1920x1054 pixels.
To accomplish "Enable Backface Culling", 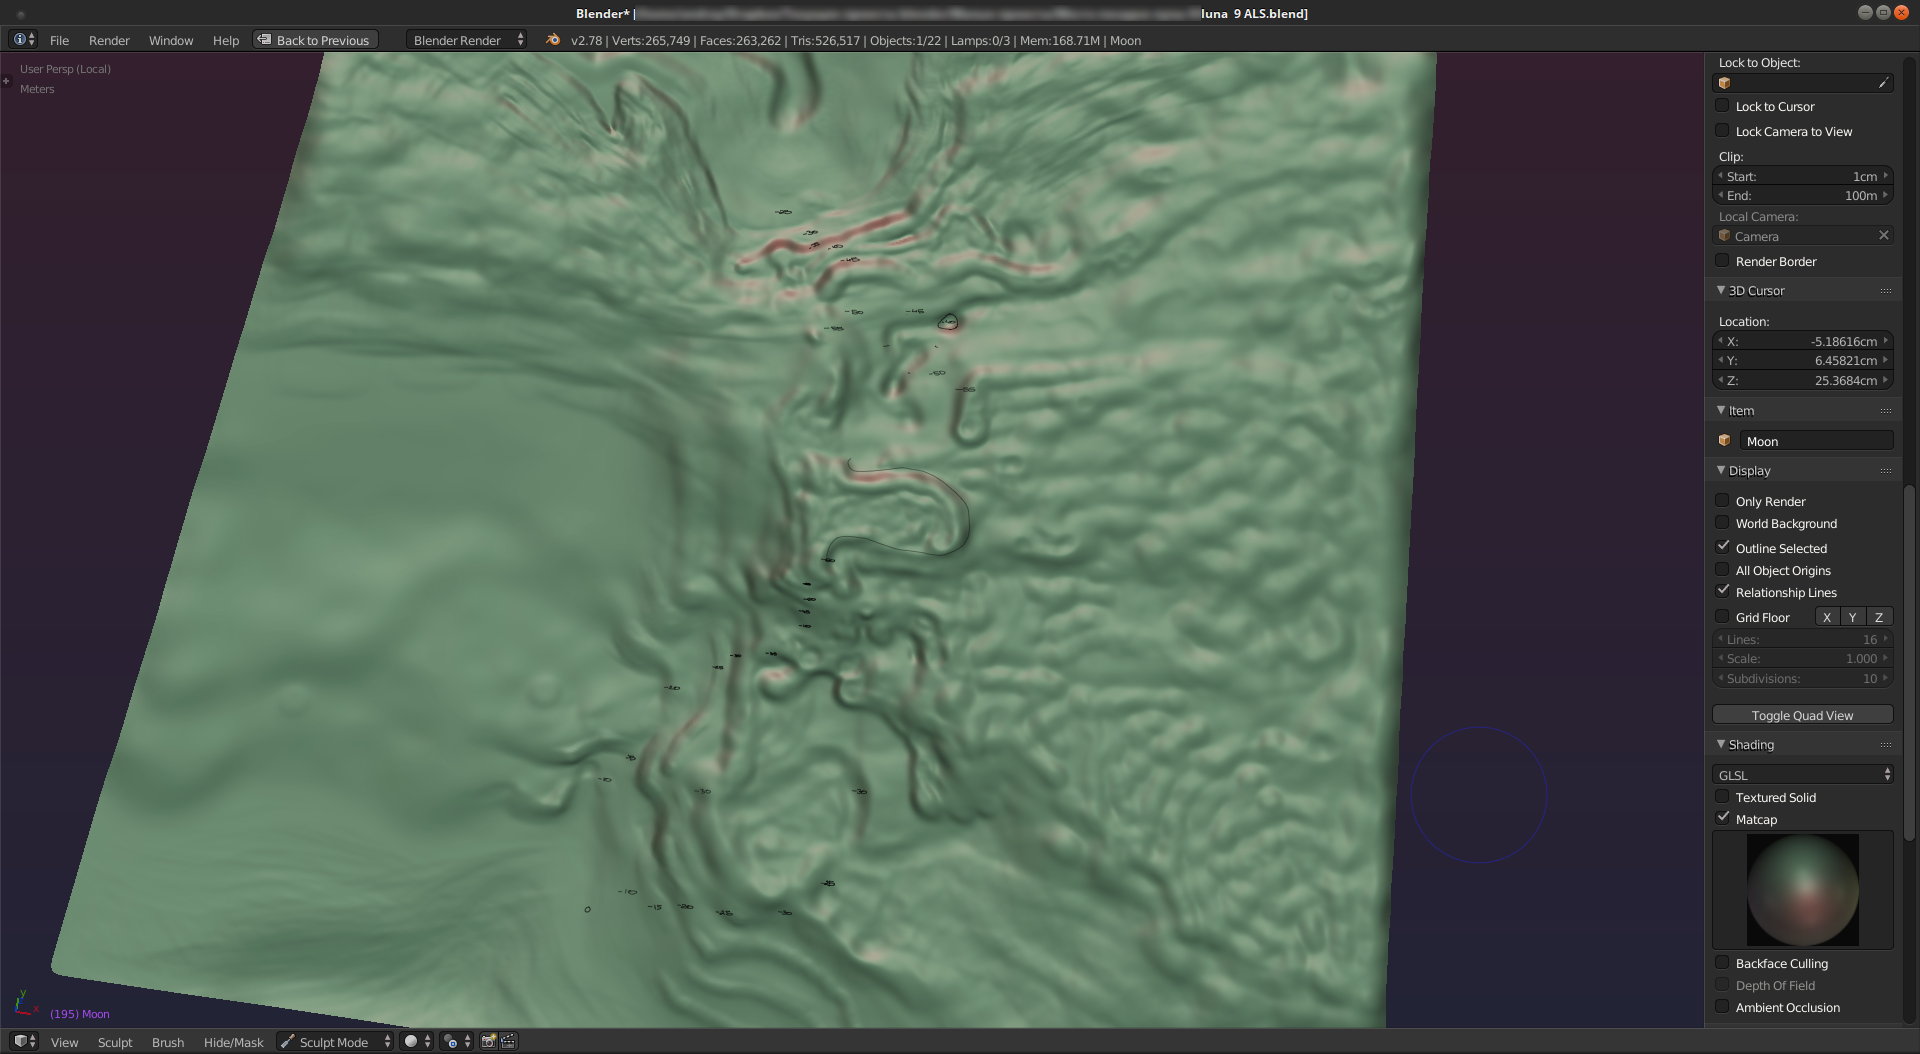I will click(x=1722, y=963).
